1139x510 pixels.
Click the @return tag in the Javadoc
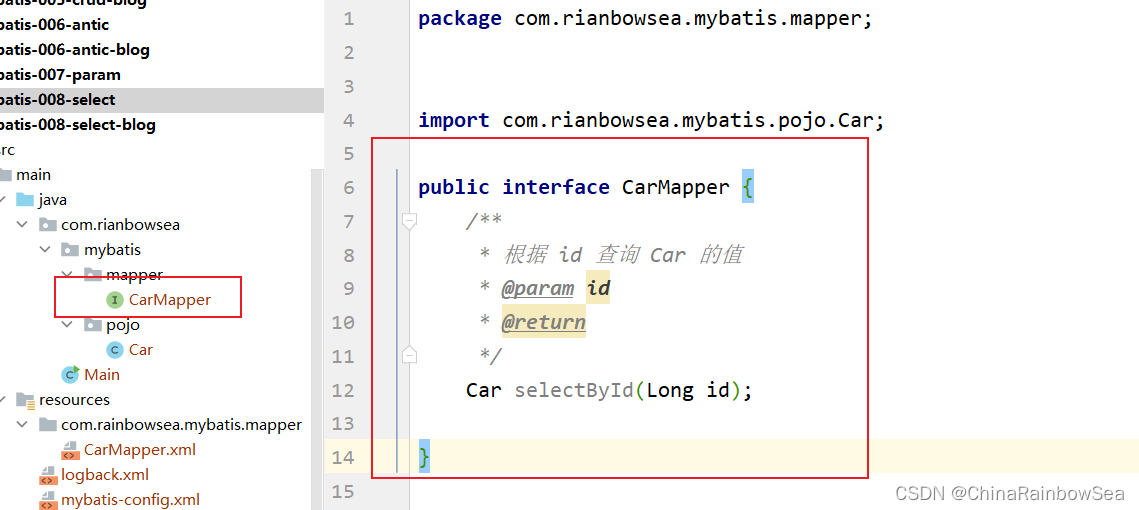coord(543,323)
